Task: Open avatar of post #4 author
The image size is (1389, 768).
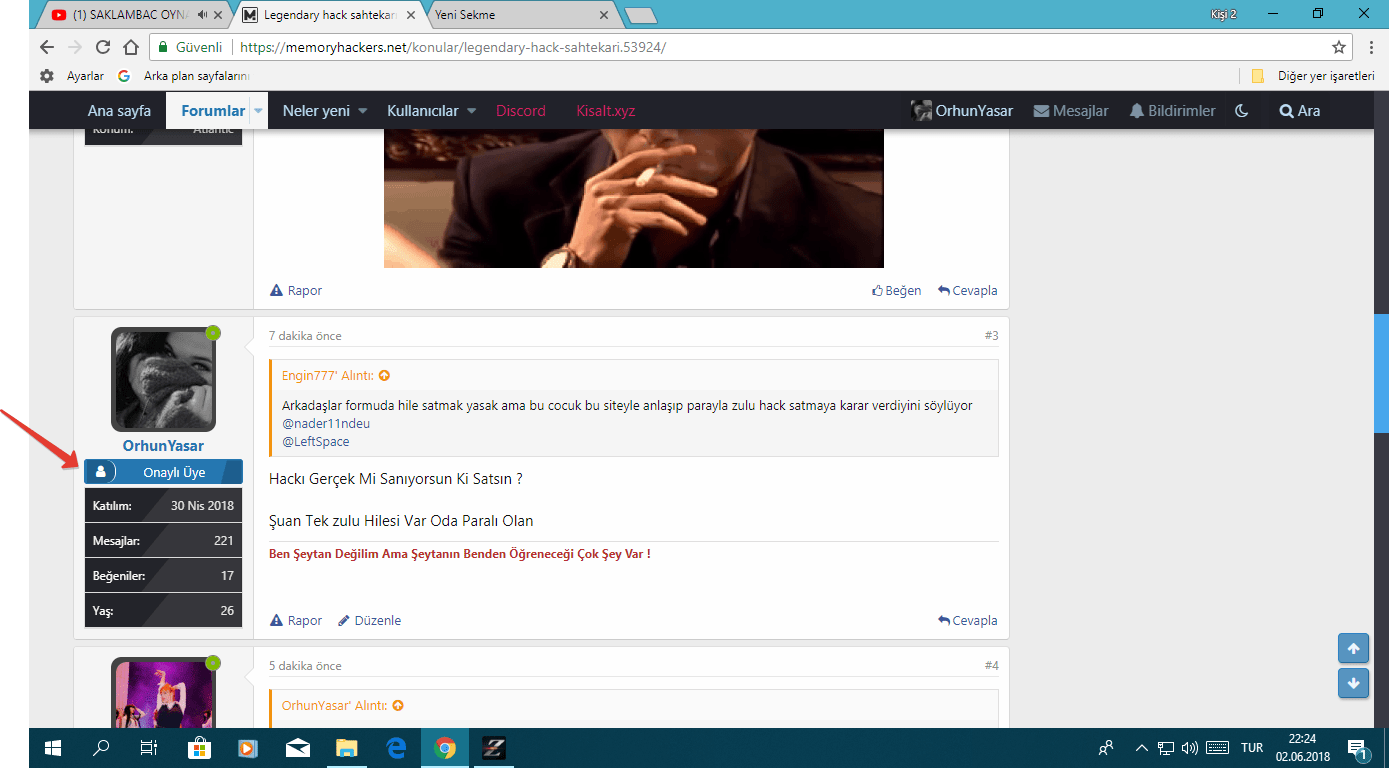Action: click(163, 692)
